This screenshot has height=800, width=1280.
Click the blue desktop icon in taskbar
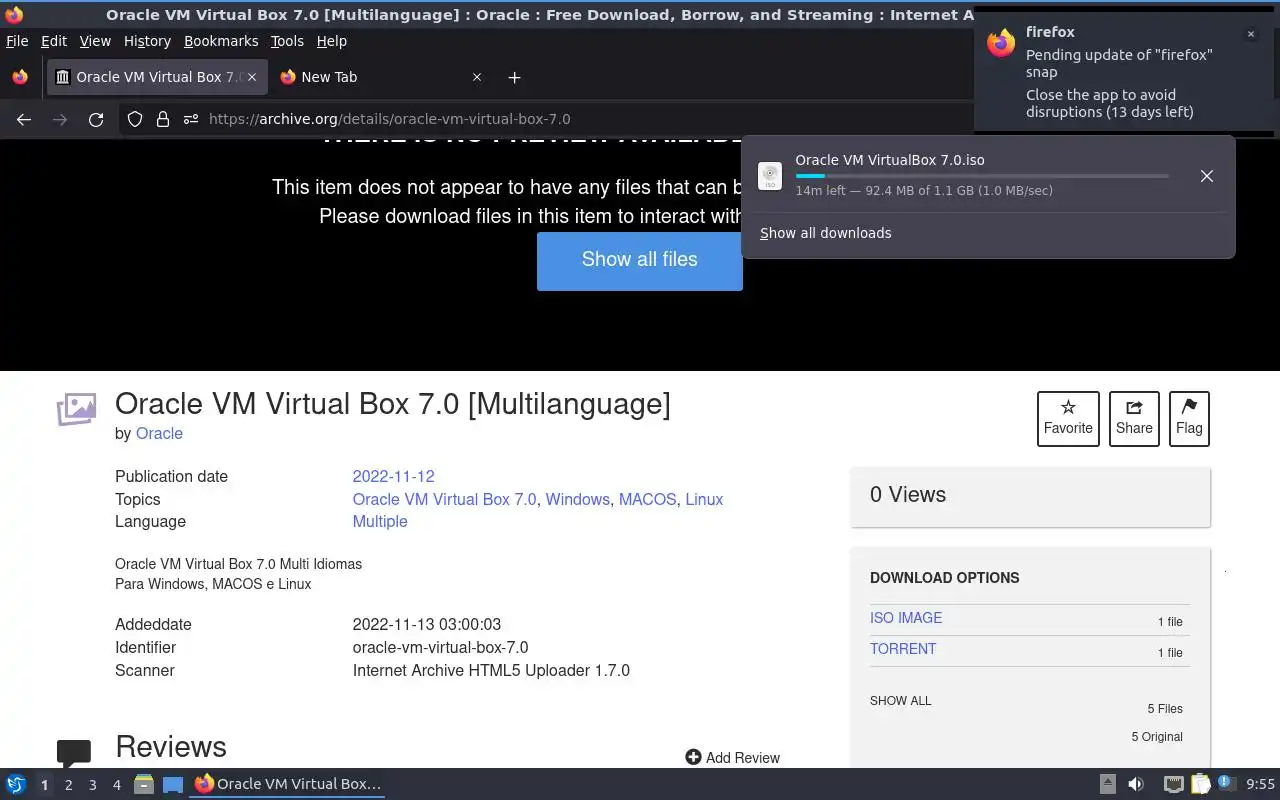[x=173, y=784]
